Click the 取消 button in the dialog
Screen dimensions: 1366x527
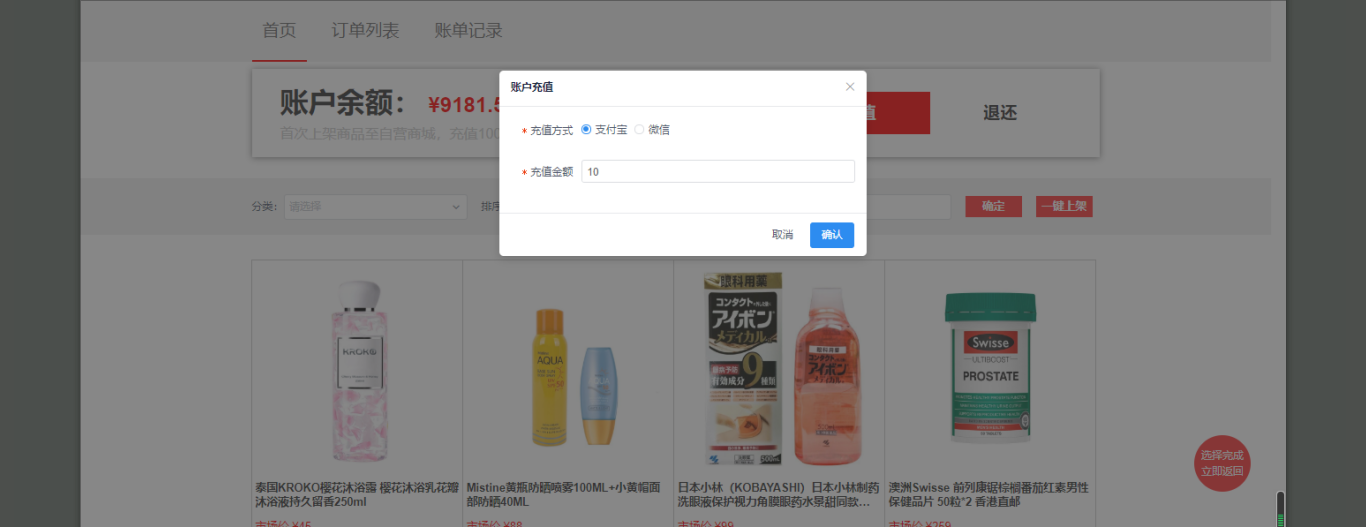[x=782, y=235]
